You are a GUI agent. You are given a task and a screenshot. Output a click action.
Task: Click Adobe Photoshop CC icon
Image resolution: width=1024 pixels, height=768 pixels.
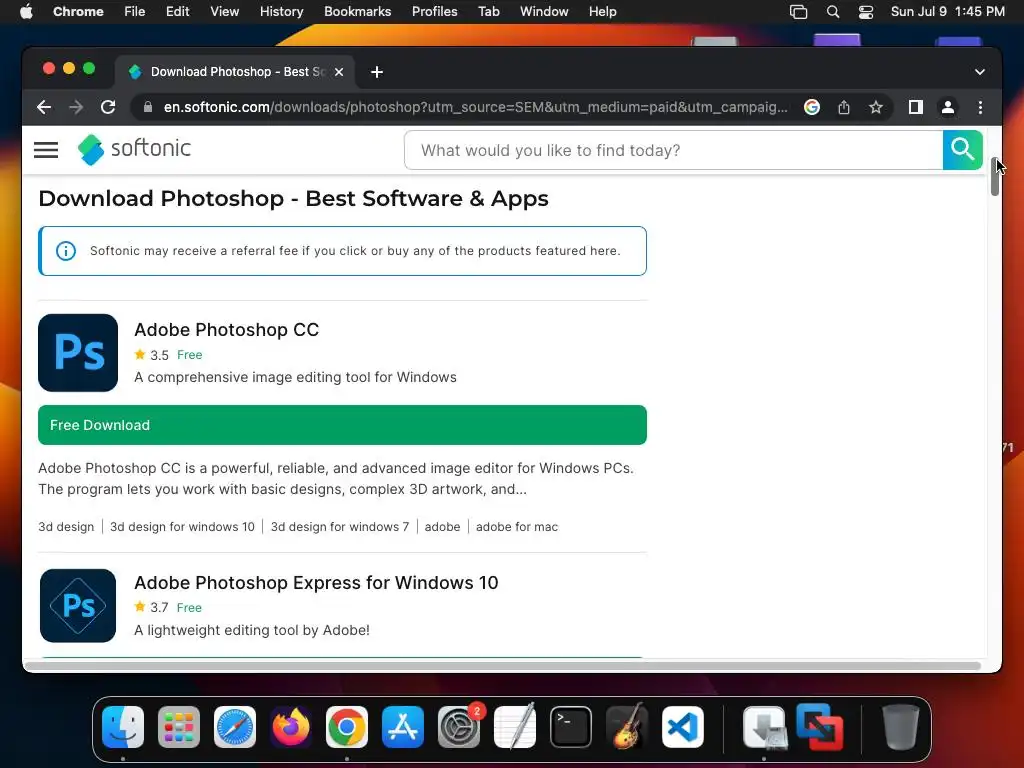78,353
